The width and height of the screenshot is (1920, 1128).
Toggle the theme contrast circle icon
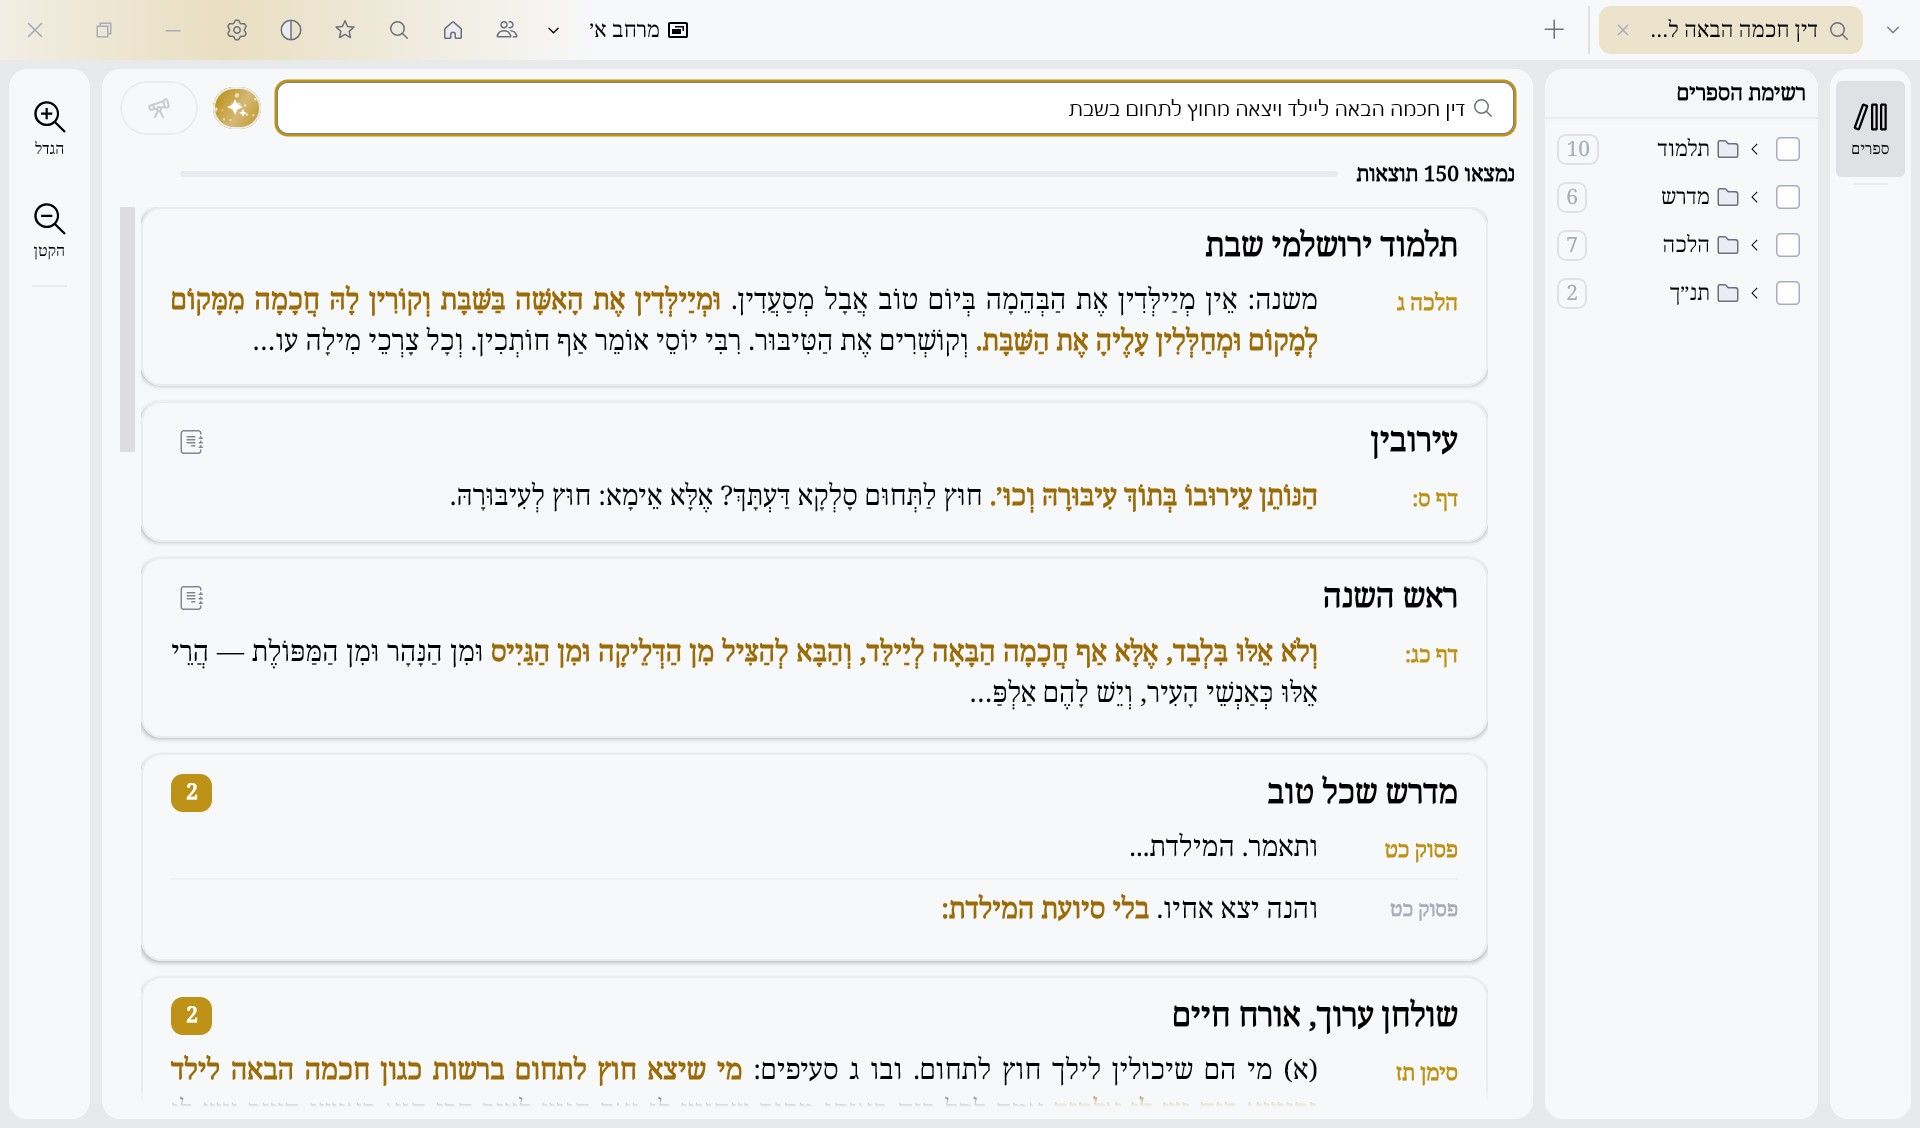pos(291,30)
